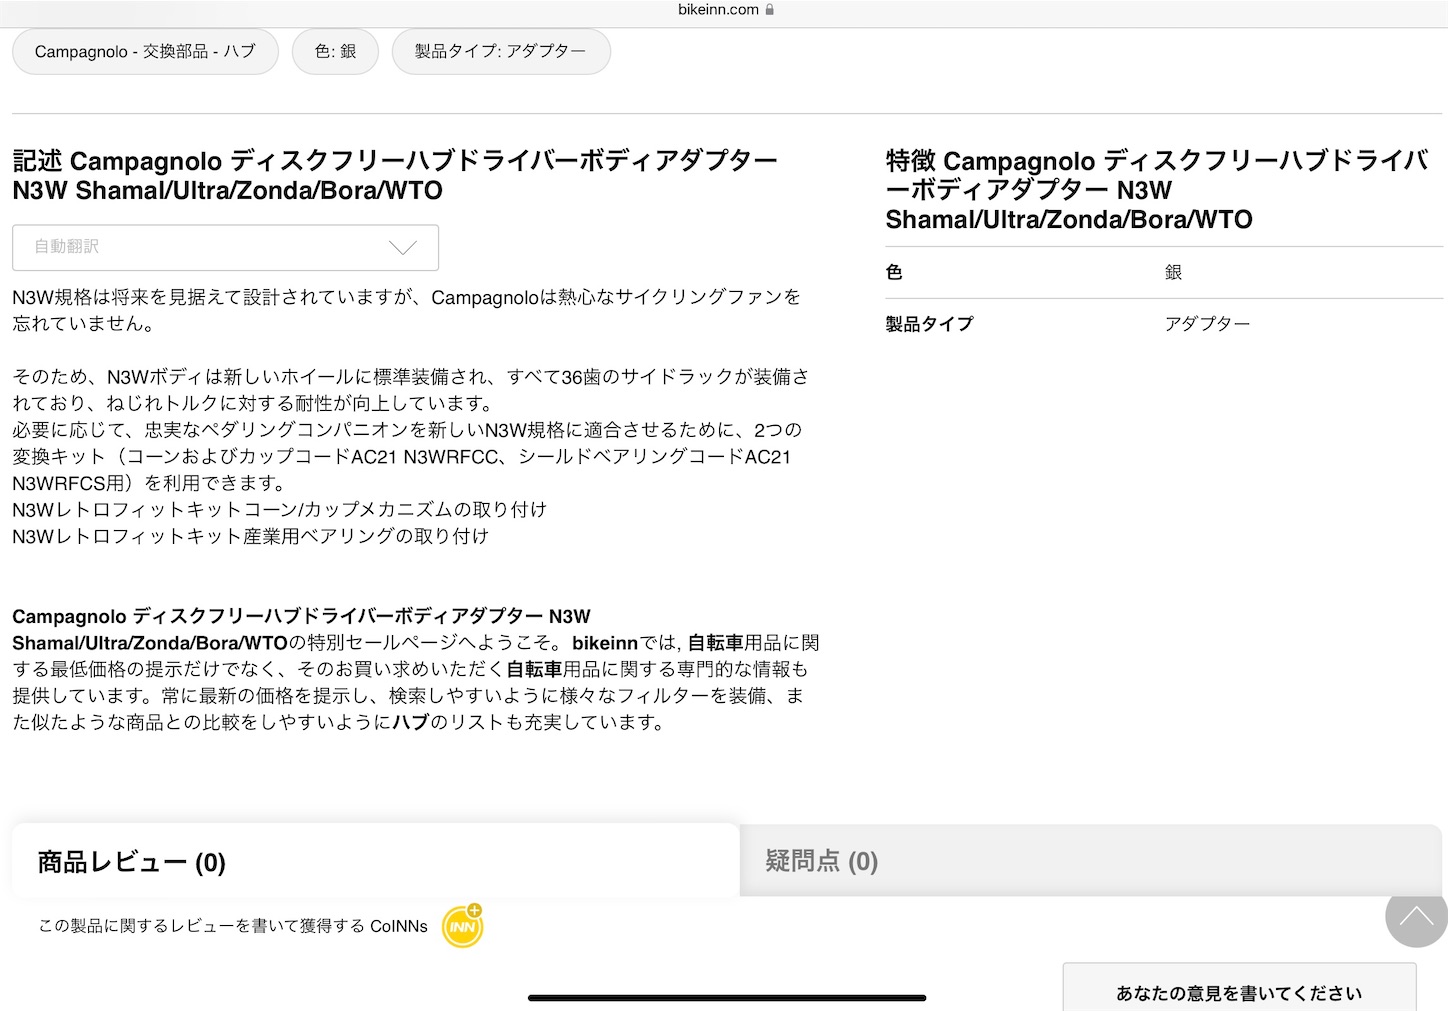1448x1011 pixels.
Task: Click the Campagnolo - 交換部品 - ハブ tag
Action: pyautogui.click(x=145, y=51)
